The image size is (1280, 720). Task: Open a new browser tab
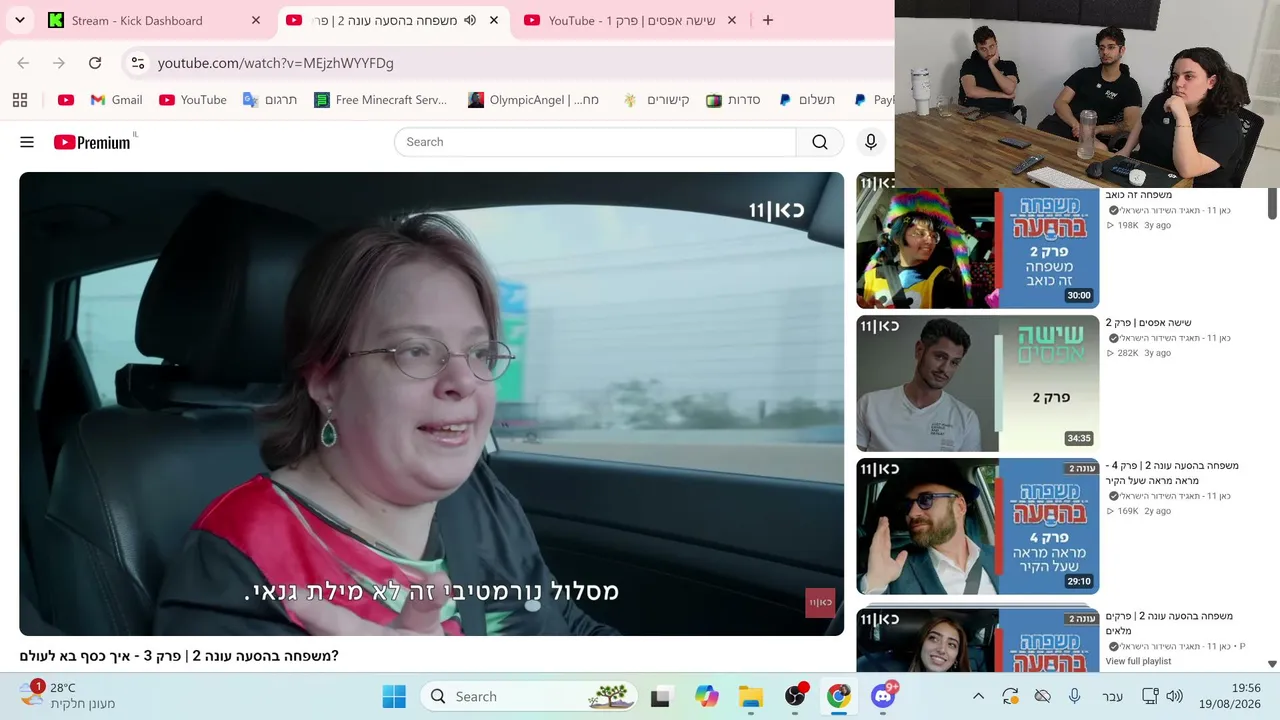(768, 20)
